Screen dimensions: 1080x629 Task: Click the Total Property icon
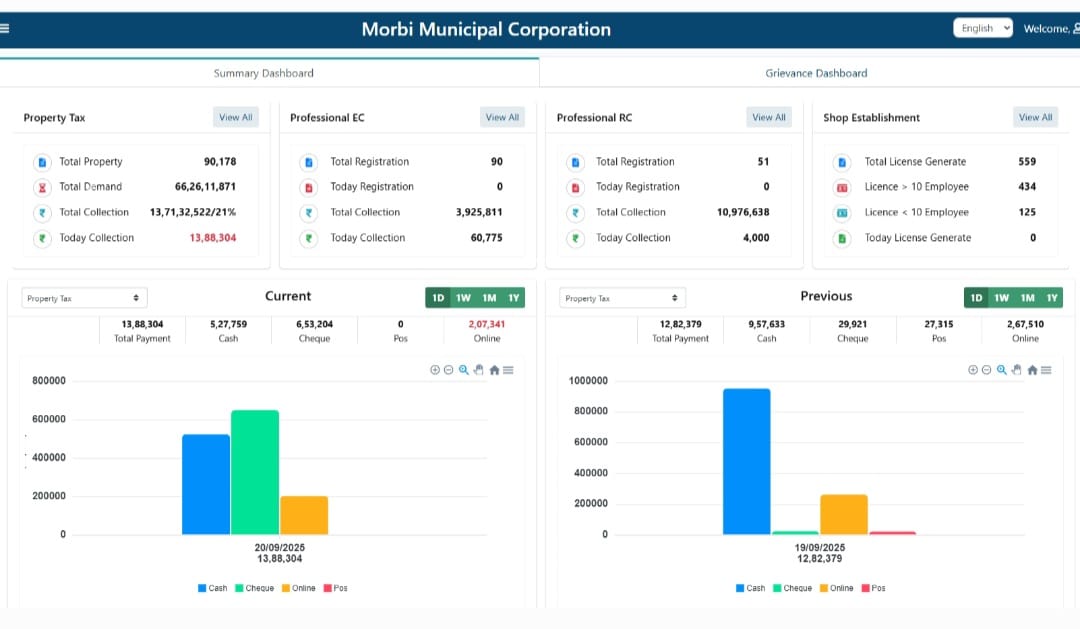click(42, 163)
